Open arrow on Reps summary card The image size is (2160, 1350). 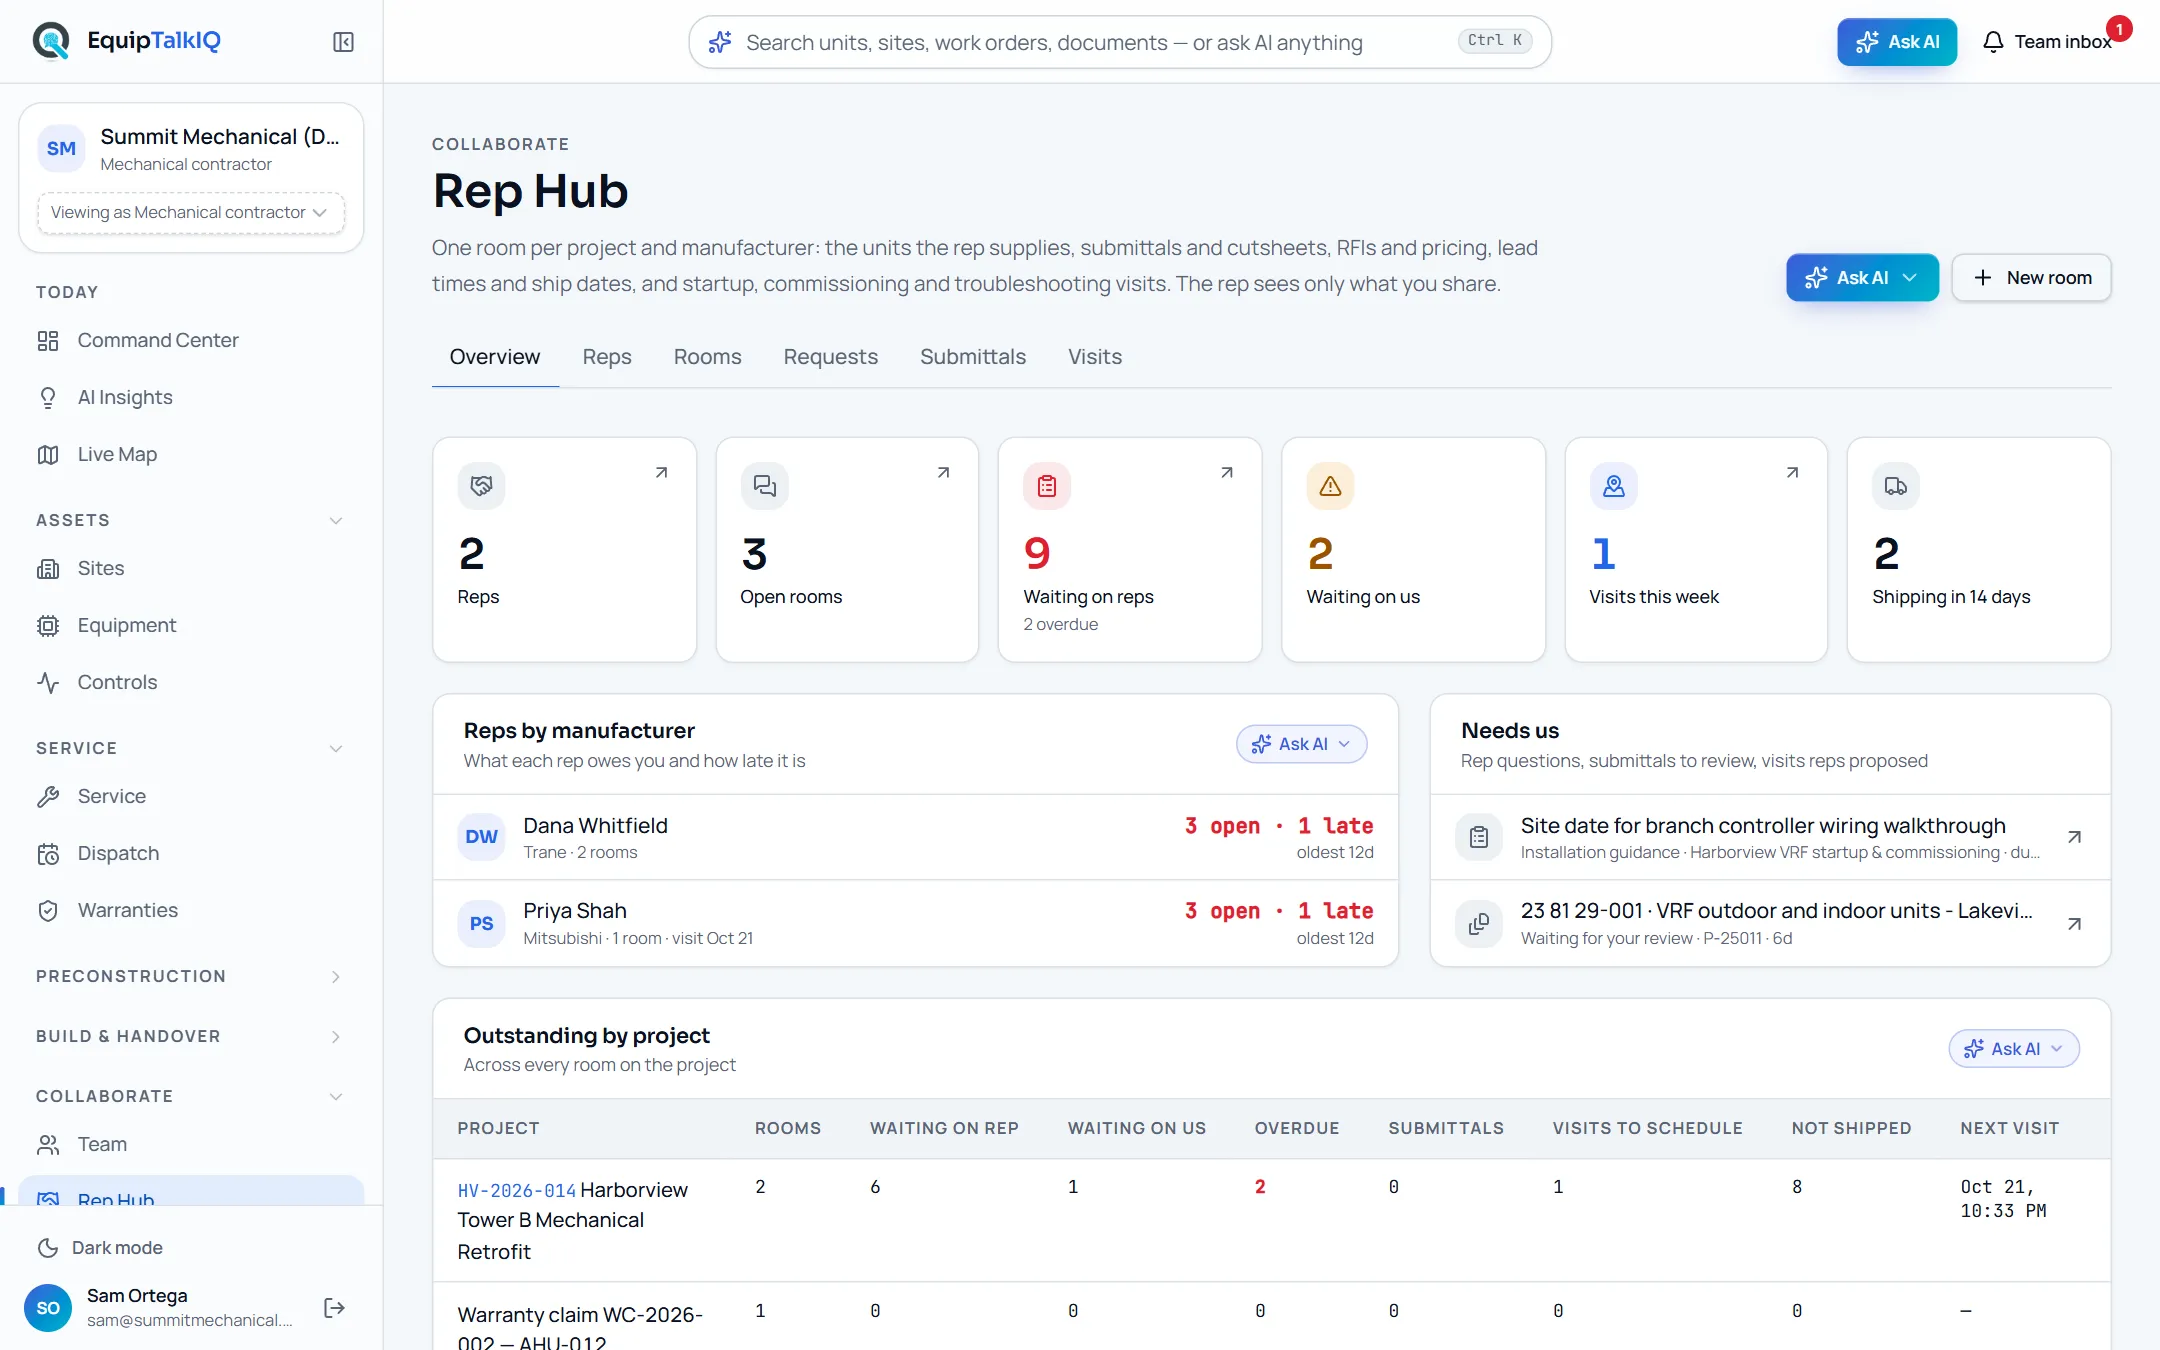click(661, 472)
